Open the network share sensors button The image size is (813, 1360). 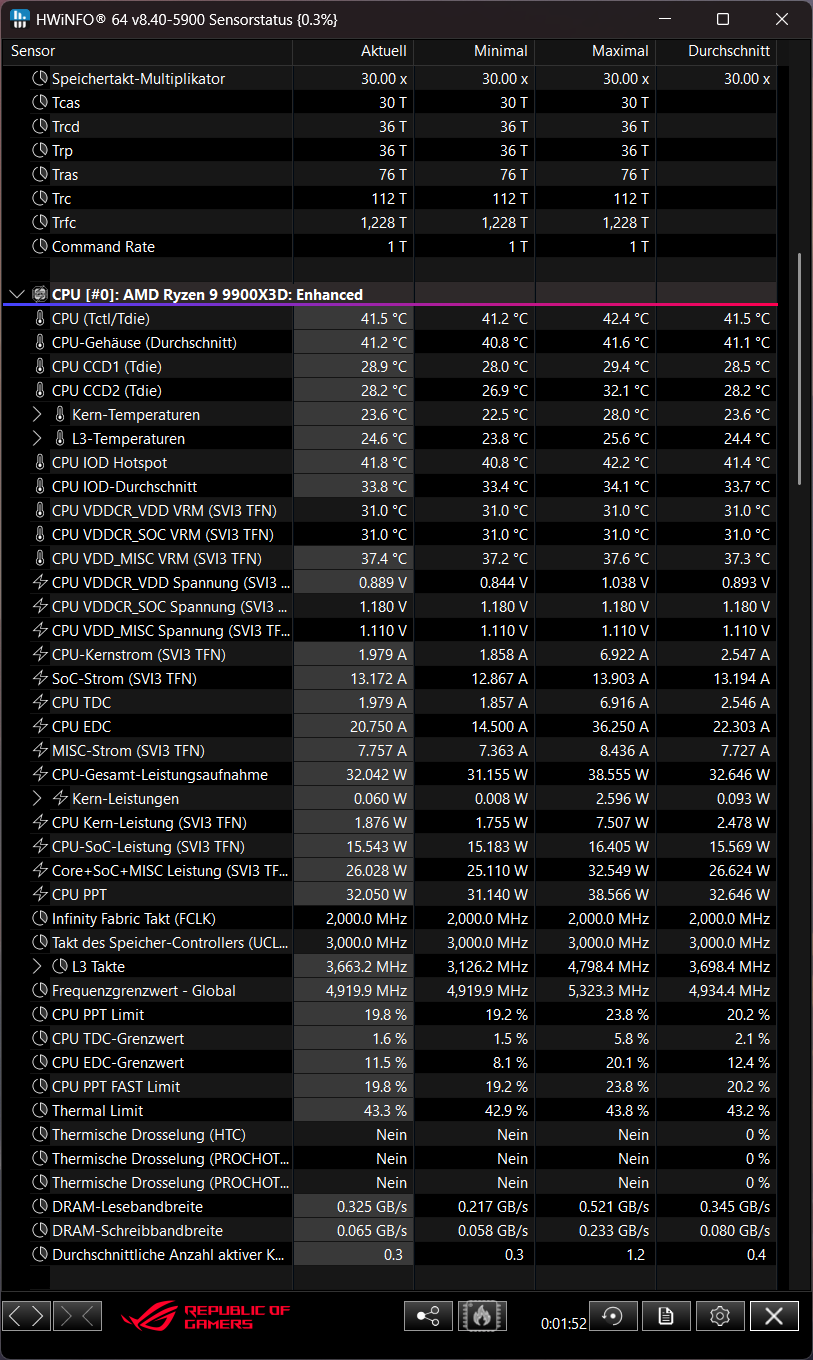click(x=428, y=1316)
